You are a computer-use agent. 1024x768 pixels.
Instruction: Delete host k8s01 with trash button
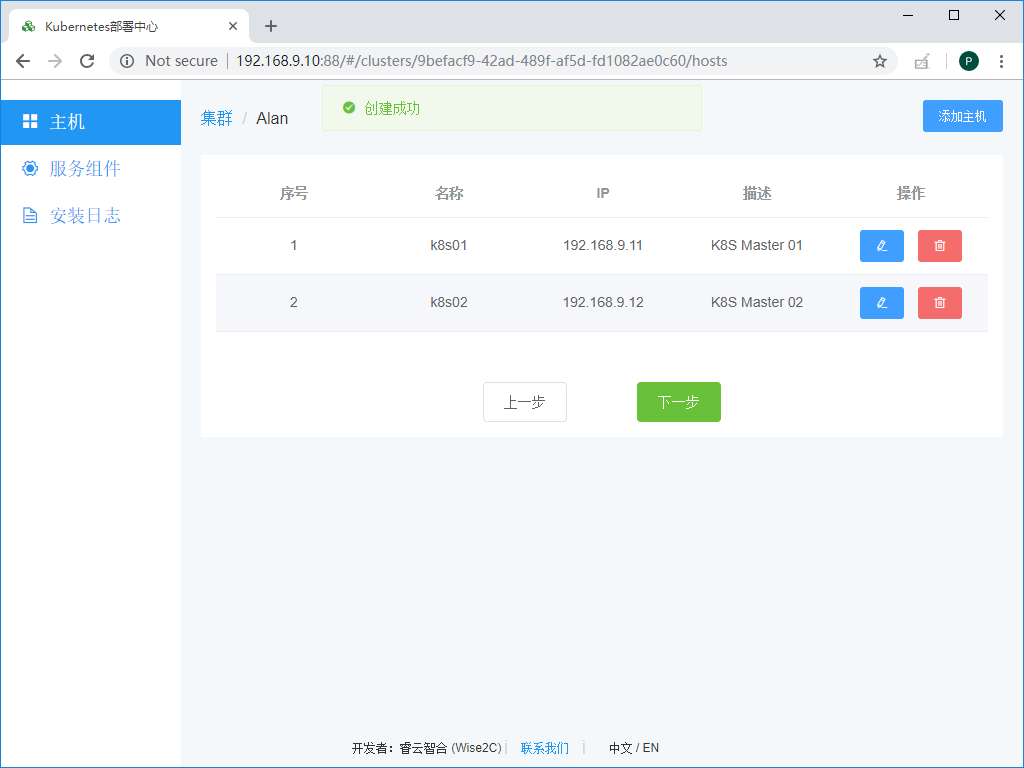coord(940,246)
